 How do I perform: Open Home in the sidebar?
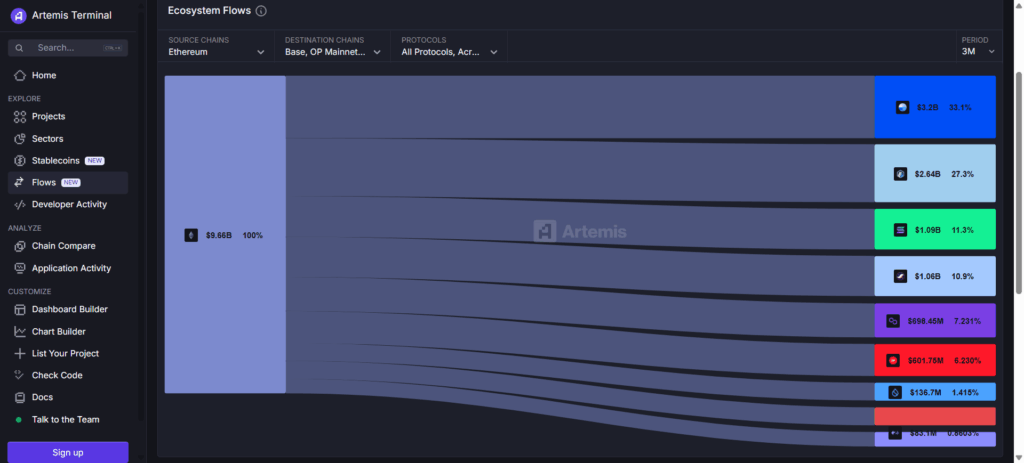(x=68, y=75)
